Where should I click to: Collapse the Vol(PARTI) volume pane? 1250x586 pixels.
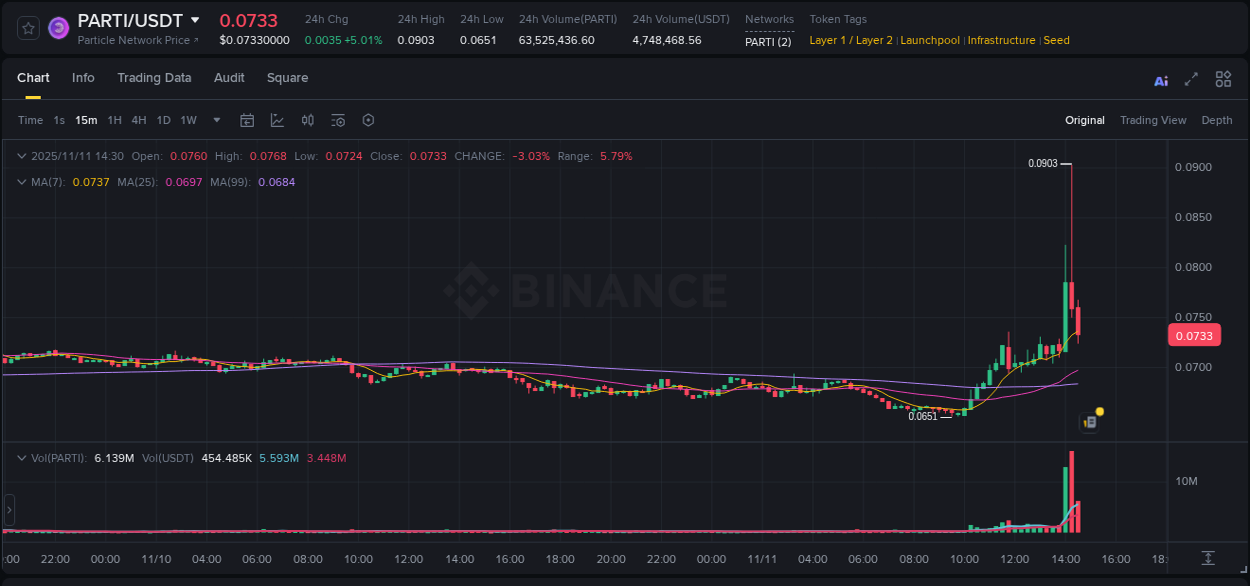tap(20, 458)
